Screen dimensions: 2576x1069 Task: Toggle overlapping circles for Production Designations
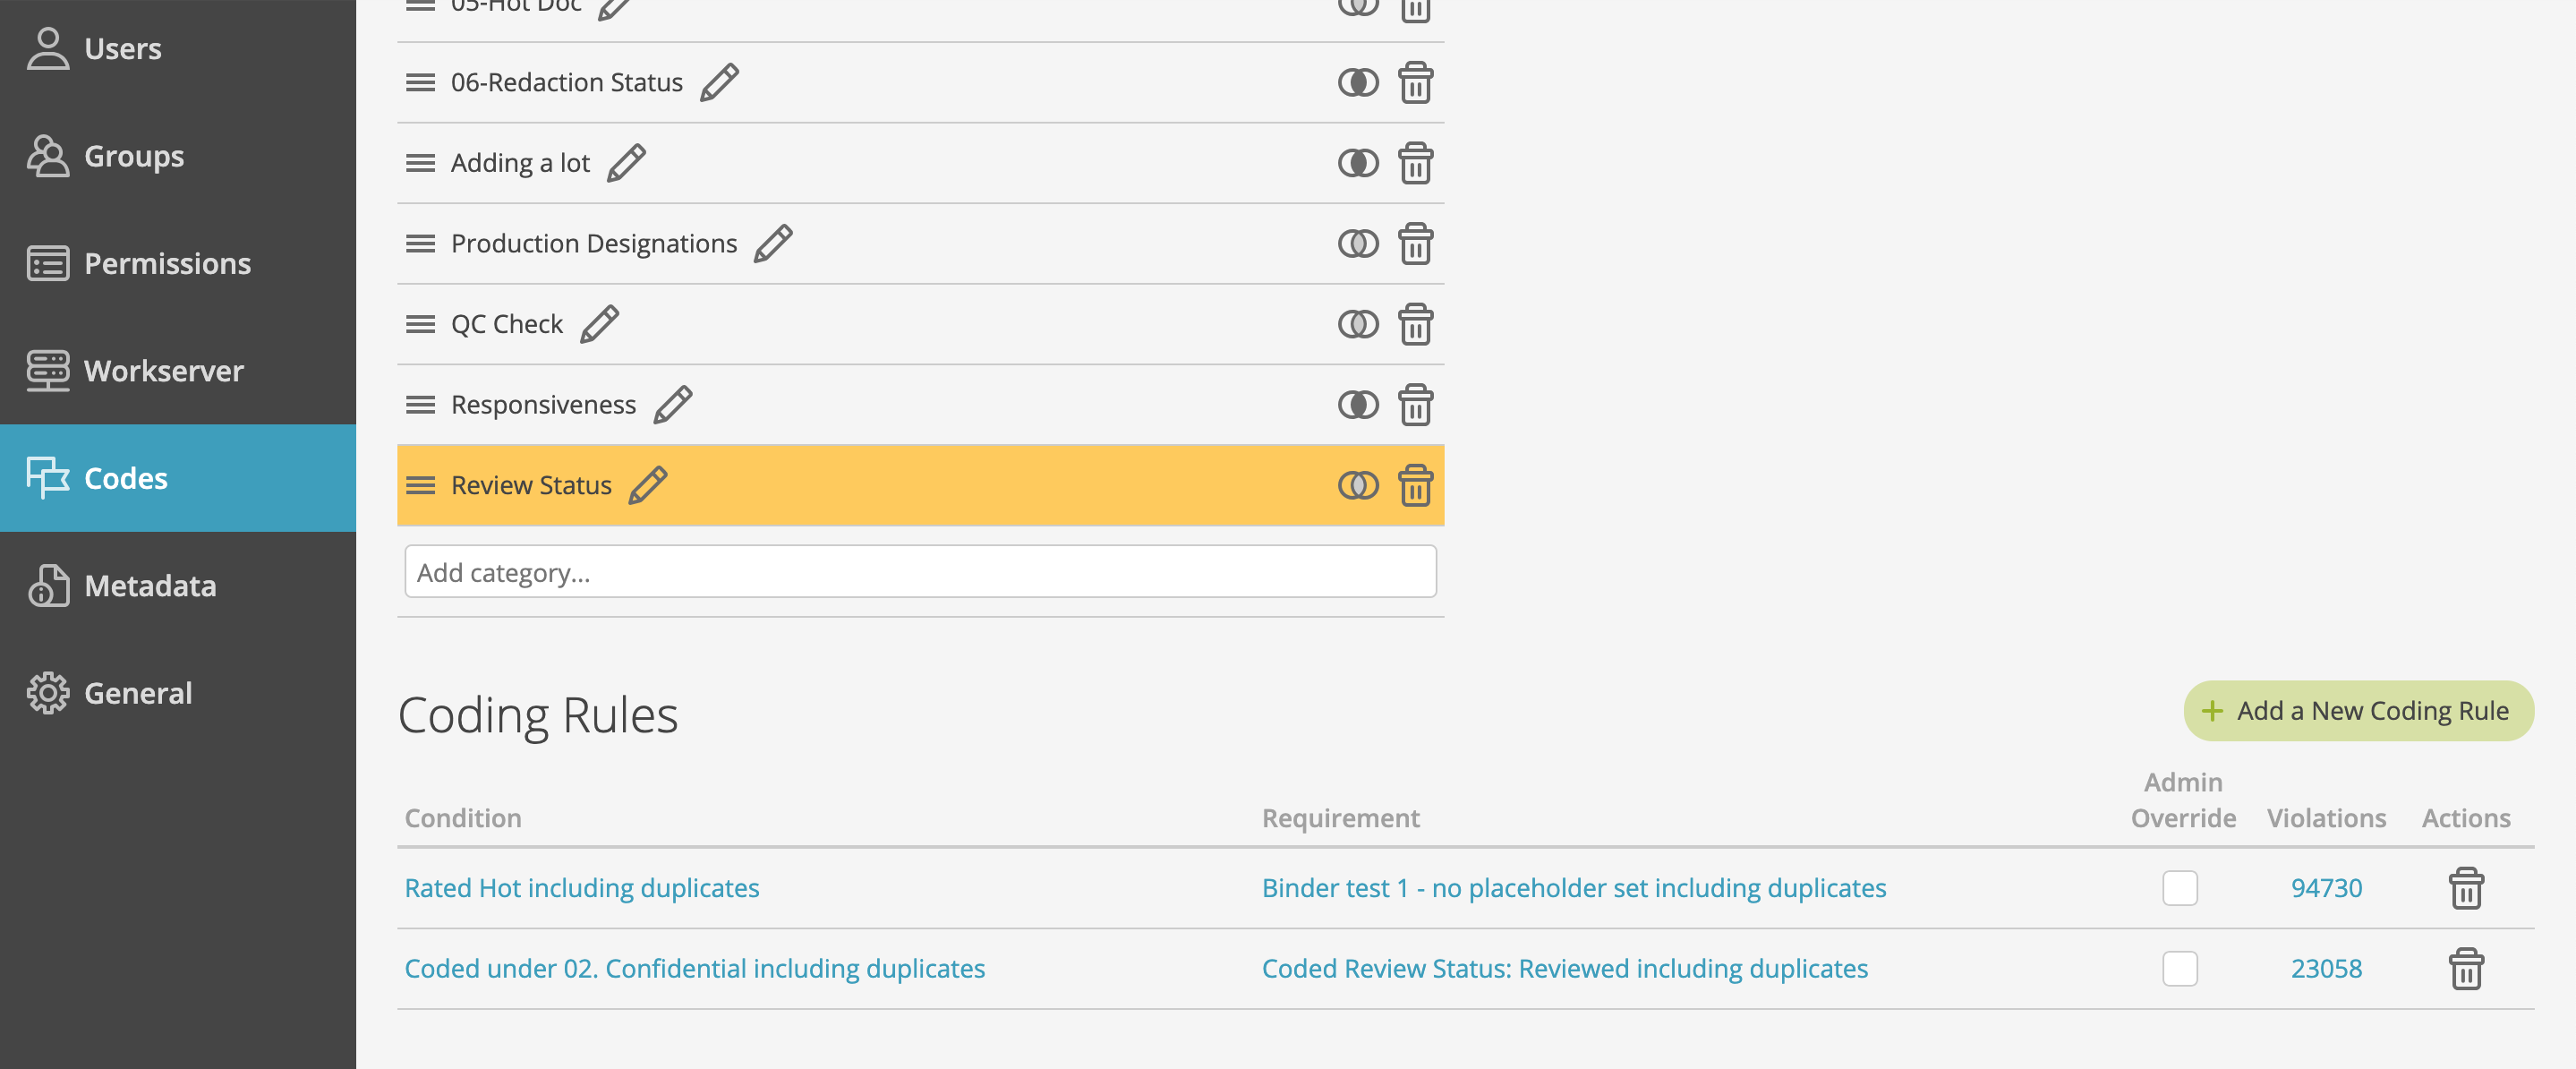[x=1357, y=243]
